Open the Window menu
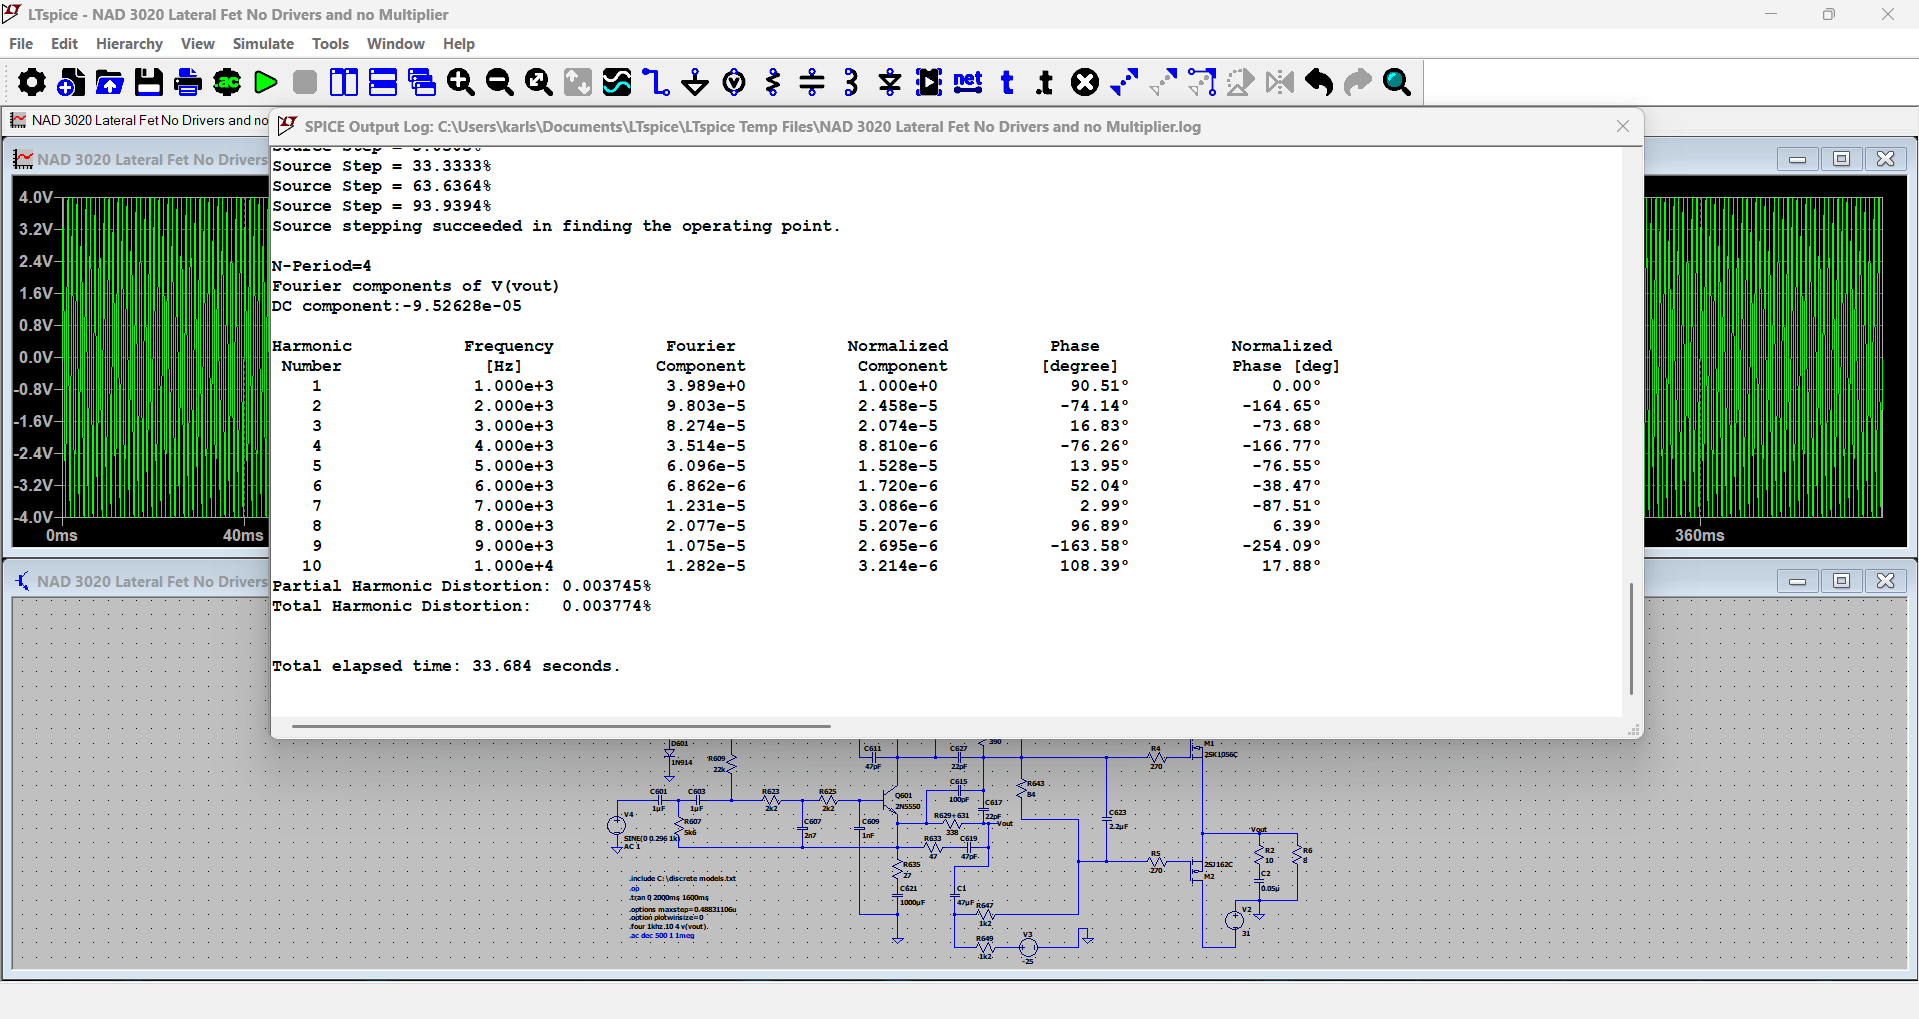The image size is (1919, 1019). click(395, 44)
